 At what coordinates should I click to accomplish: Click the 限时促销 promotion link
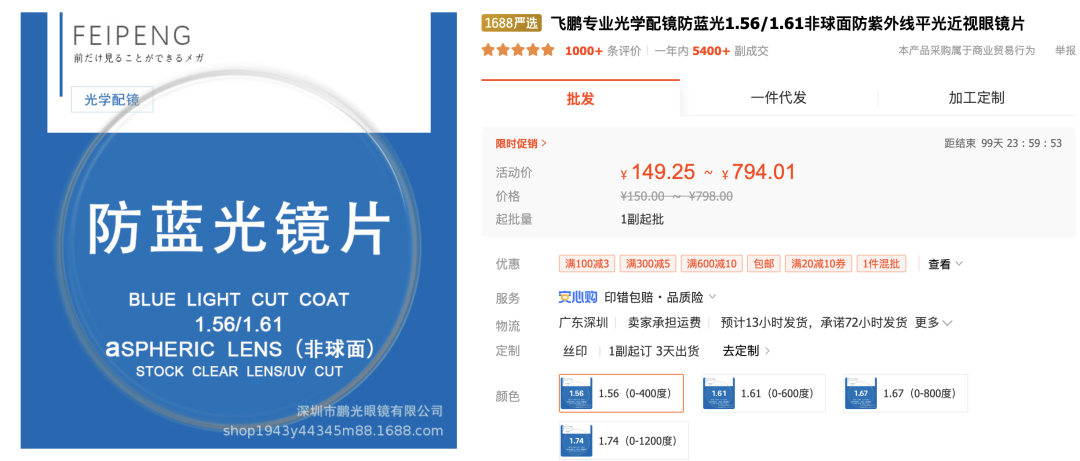(x=521, y=144)
